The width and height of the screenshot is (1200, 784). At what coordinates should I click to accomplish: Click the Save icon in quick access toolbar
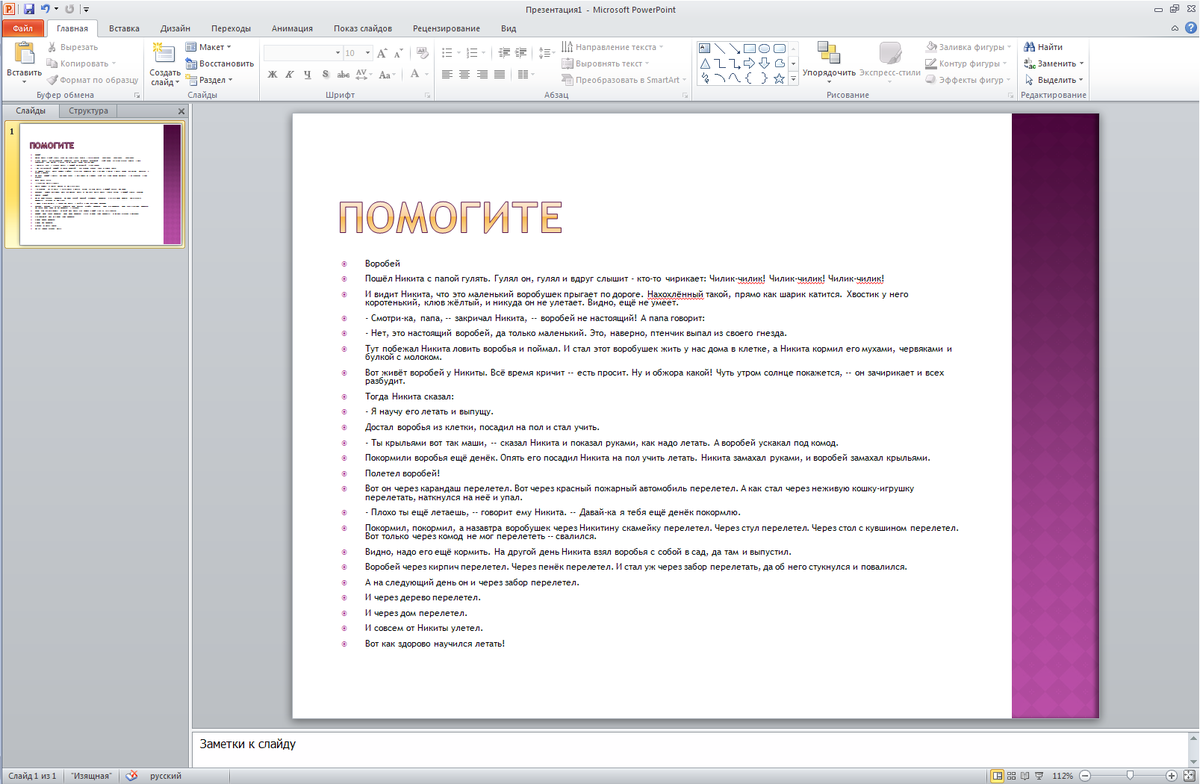(29, 8)
